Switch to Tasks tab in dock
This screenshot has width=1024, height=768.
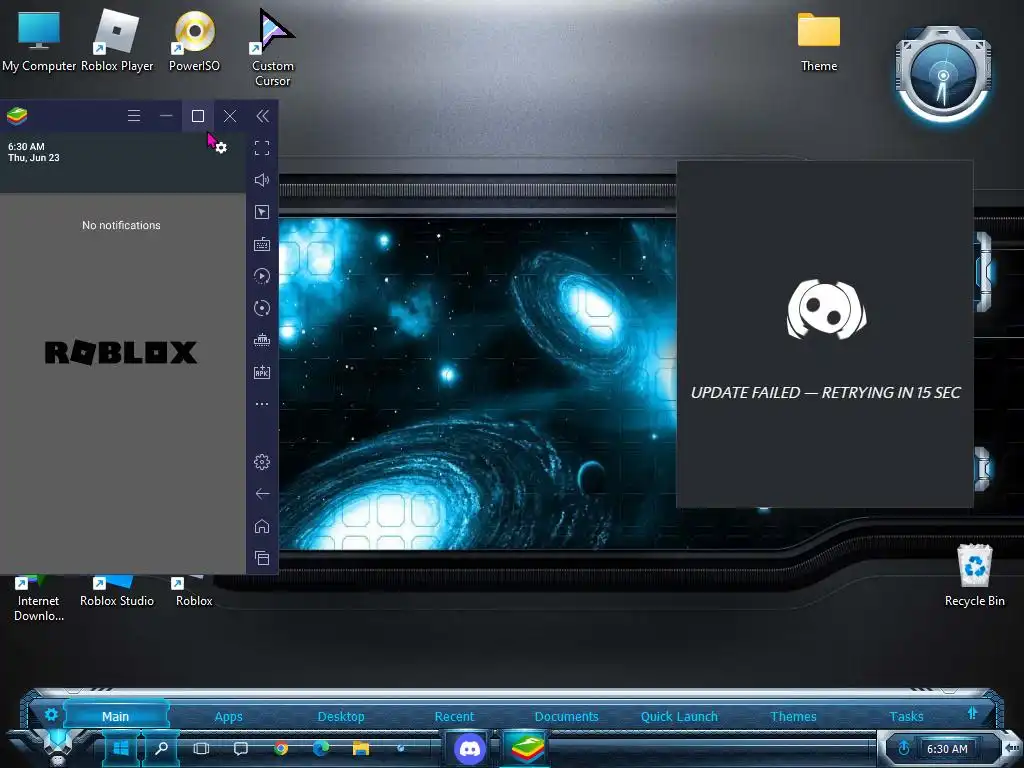pos(906,716)
